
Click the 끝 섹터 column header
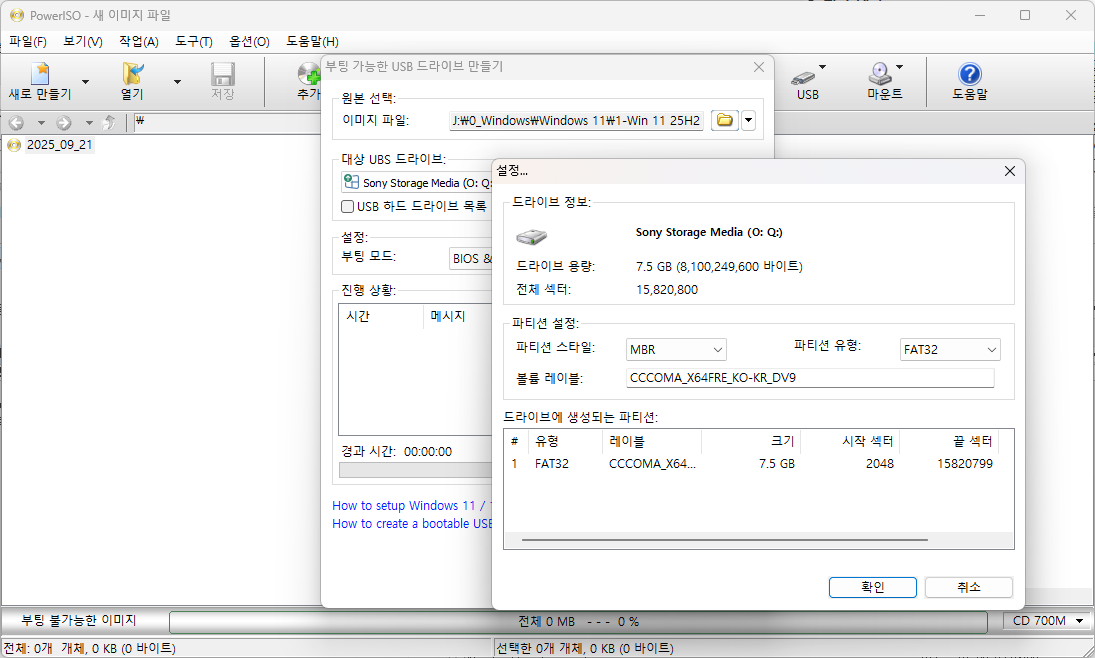949,441
